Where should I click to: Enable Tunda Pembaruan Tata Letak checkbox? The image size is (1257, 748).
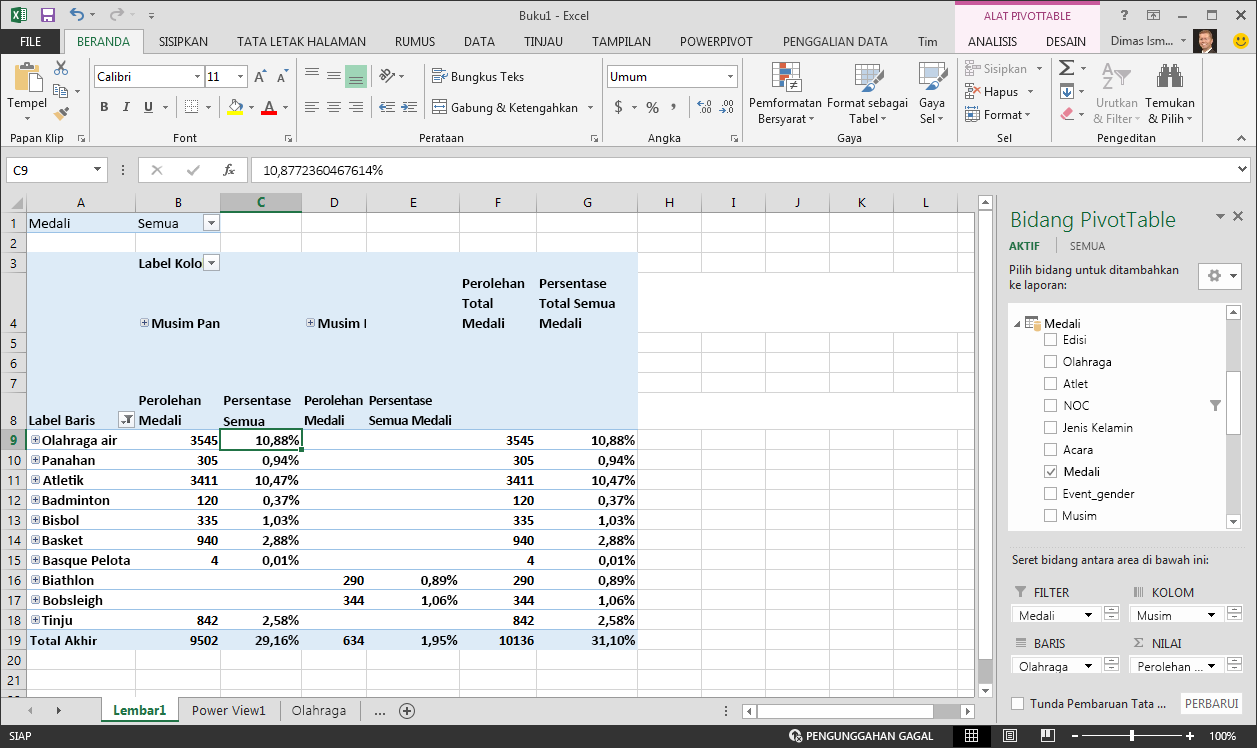[1018, 704]
